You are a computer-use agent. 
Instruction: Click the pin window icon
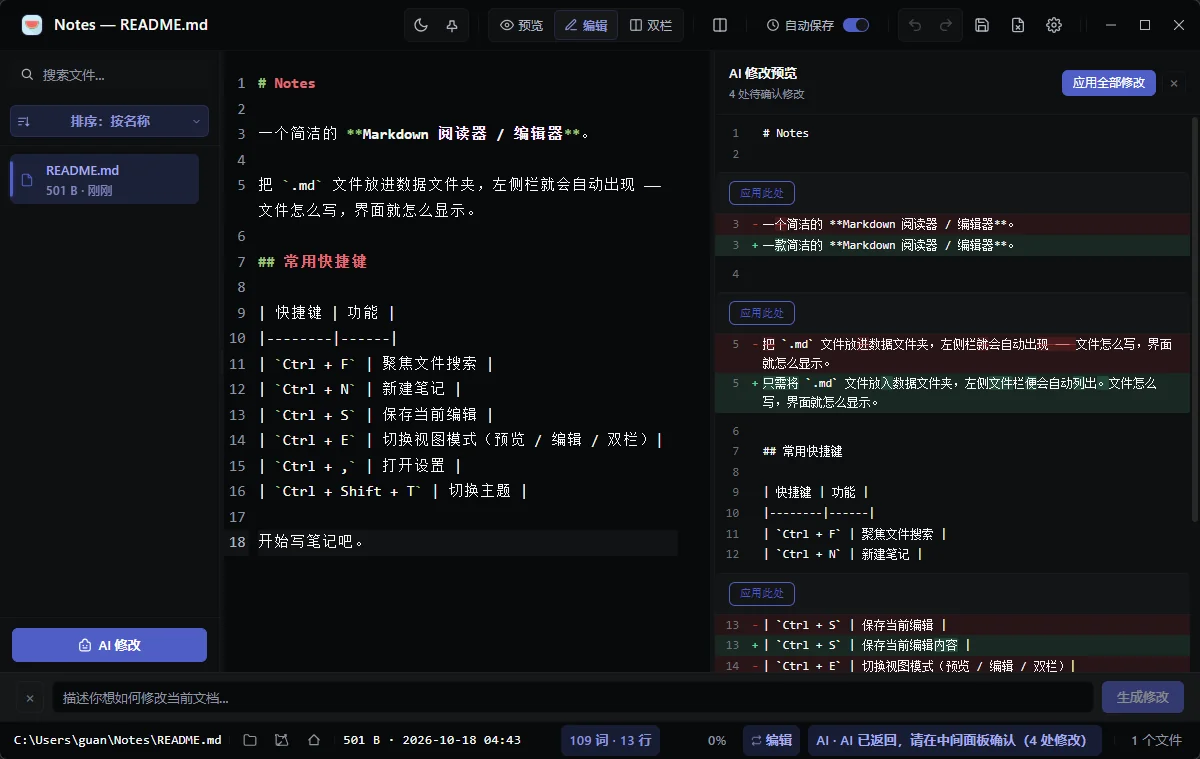point(452,25)
